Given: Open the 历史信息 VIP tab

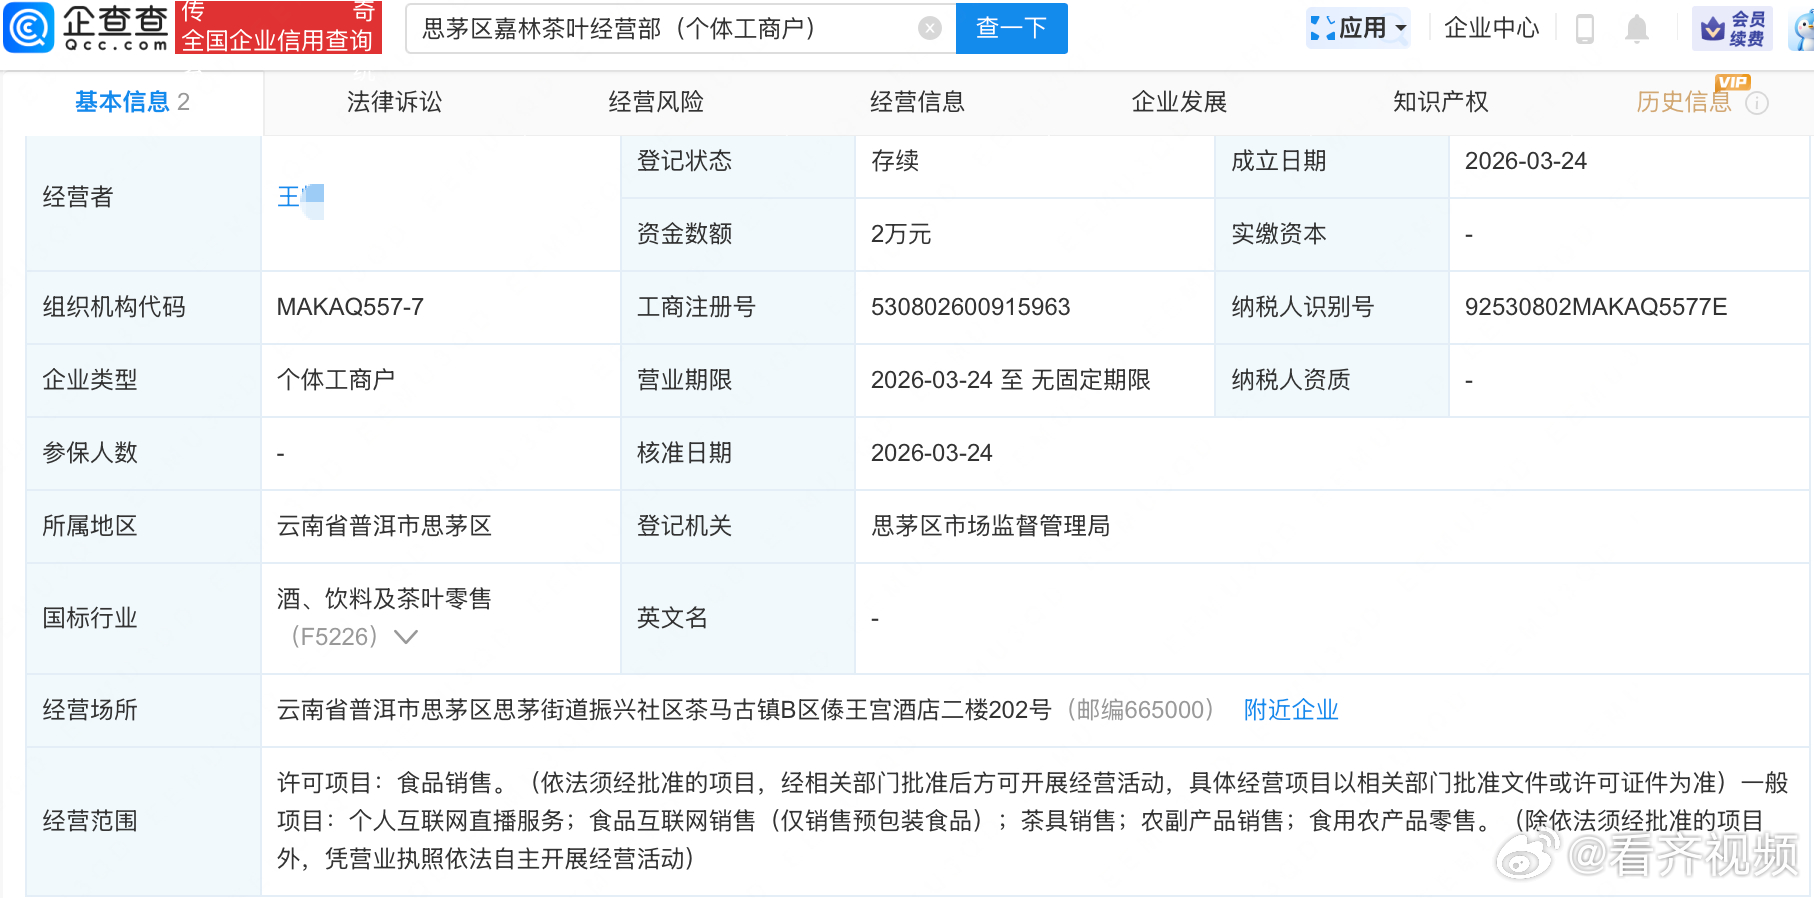Looking at the screenshot, I should point(1683,102).
